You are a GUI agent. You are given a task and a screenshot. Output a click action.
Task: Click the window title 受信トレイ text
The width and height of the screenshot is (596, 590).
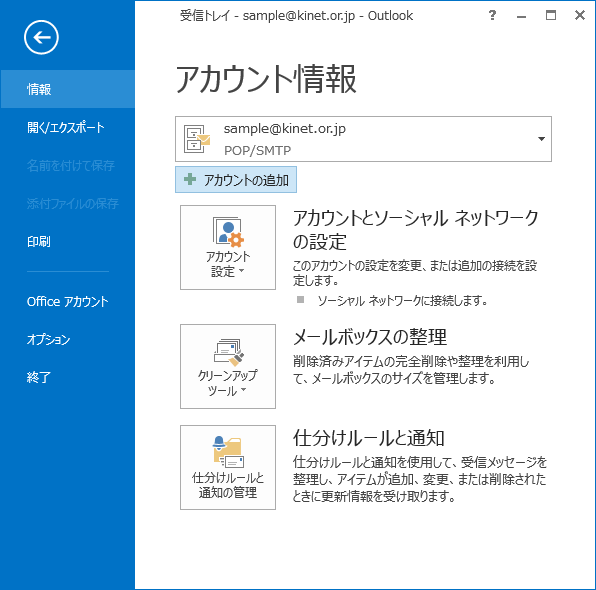point(205,16)
